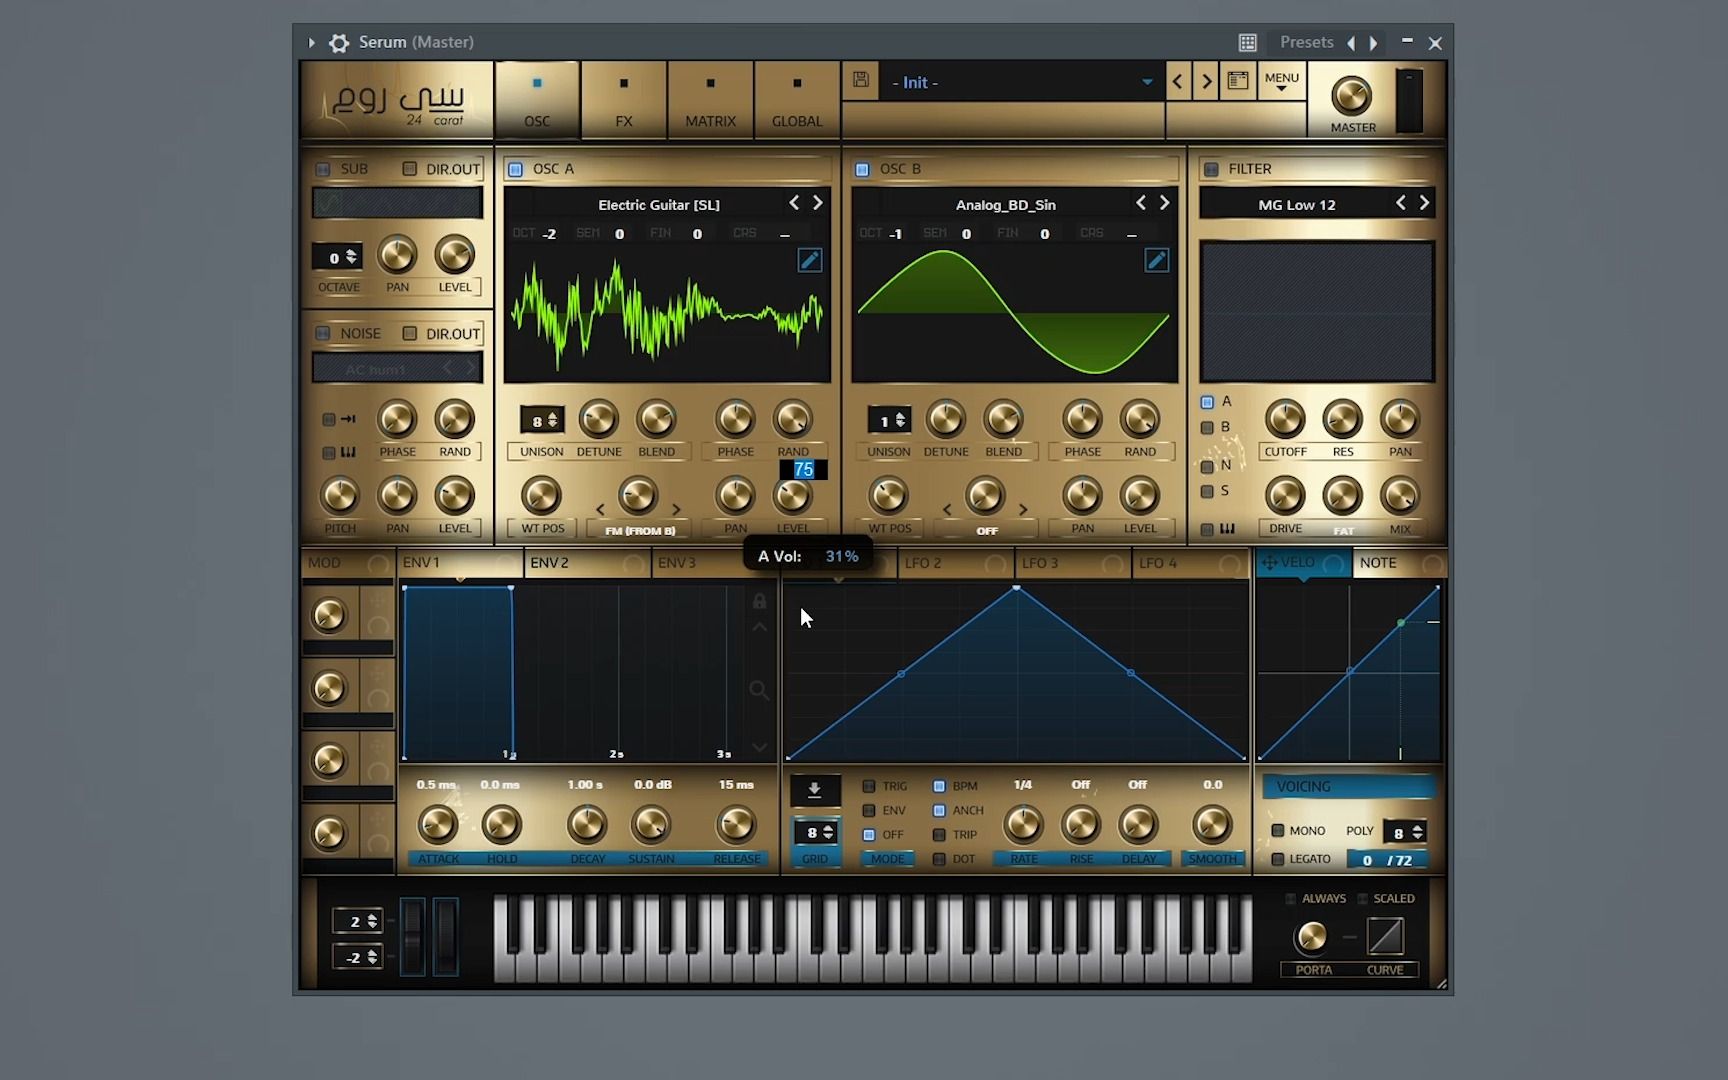
Task: Click the filter CUTOFF knob
Action: pyautogui.click(x=1285, y=419)
